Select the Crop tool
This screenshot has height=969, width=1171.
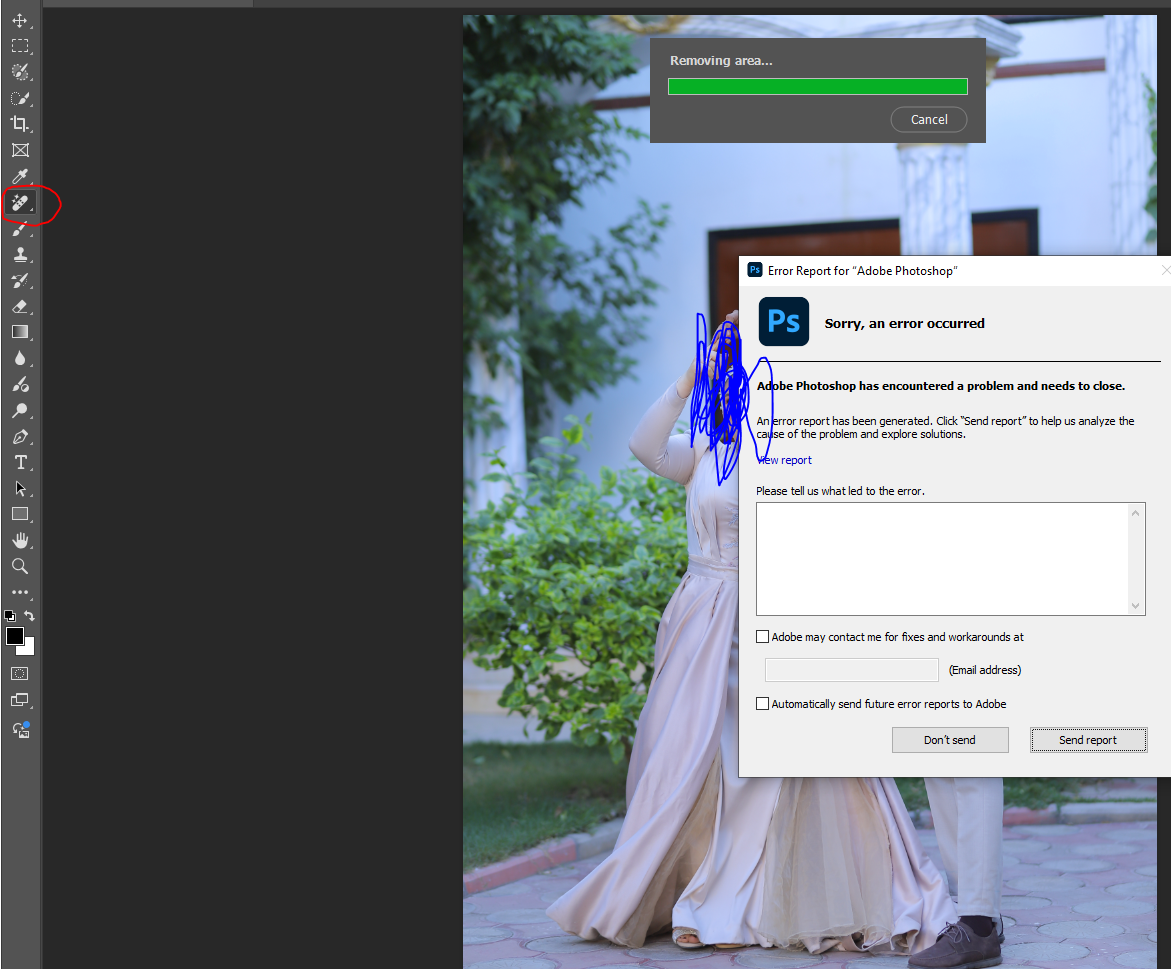[x=20, y=124]
